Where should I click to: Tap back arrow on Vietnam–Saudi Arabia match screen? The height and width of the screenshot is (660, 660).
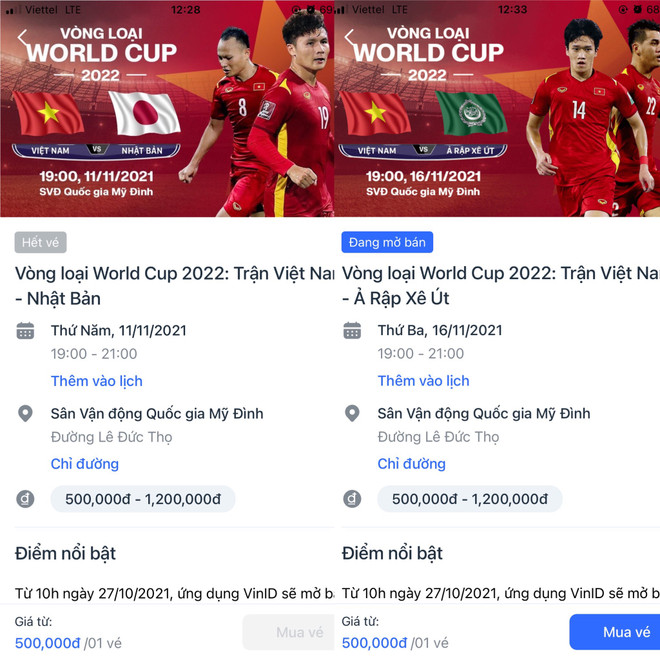coord(350,38)
